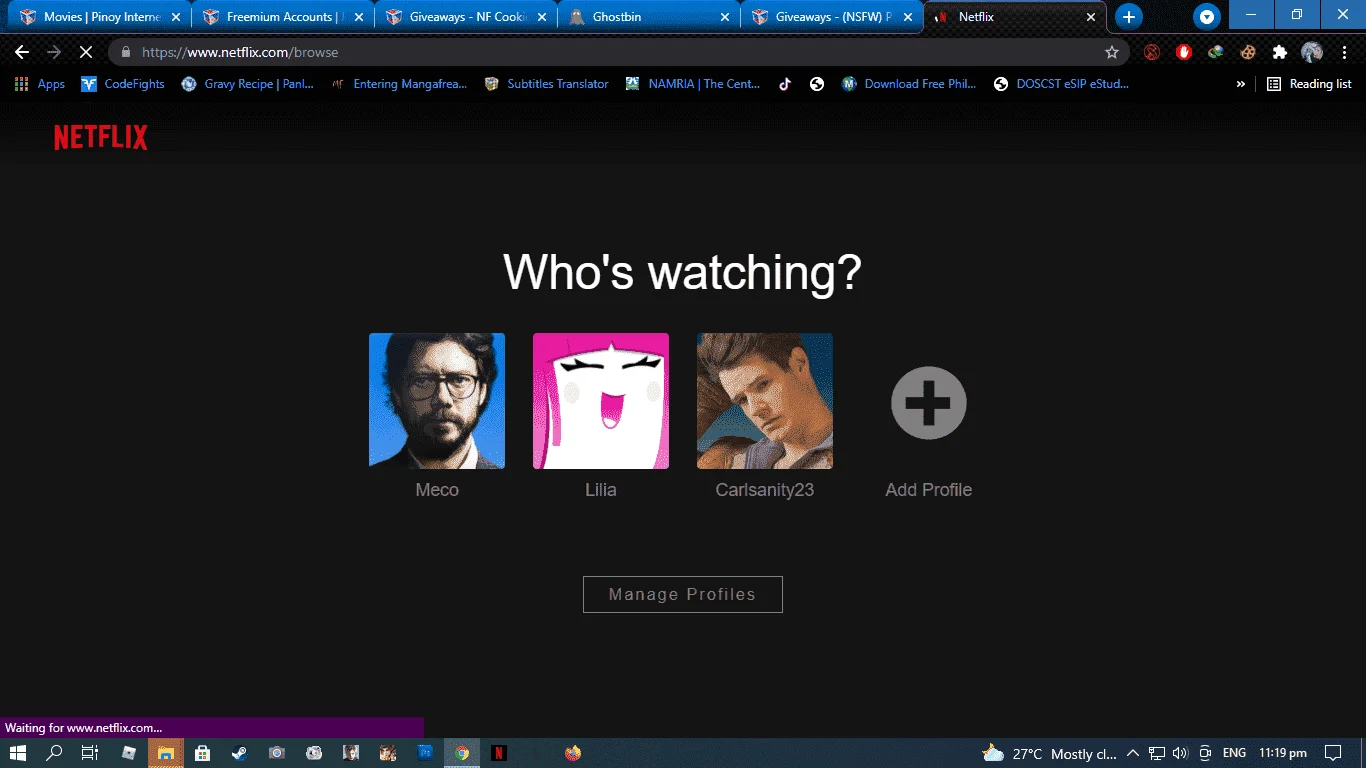This screenshot has height=768, width=1366.
Task: Click the browser forward arrow
Action: 54,52
